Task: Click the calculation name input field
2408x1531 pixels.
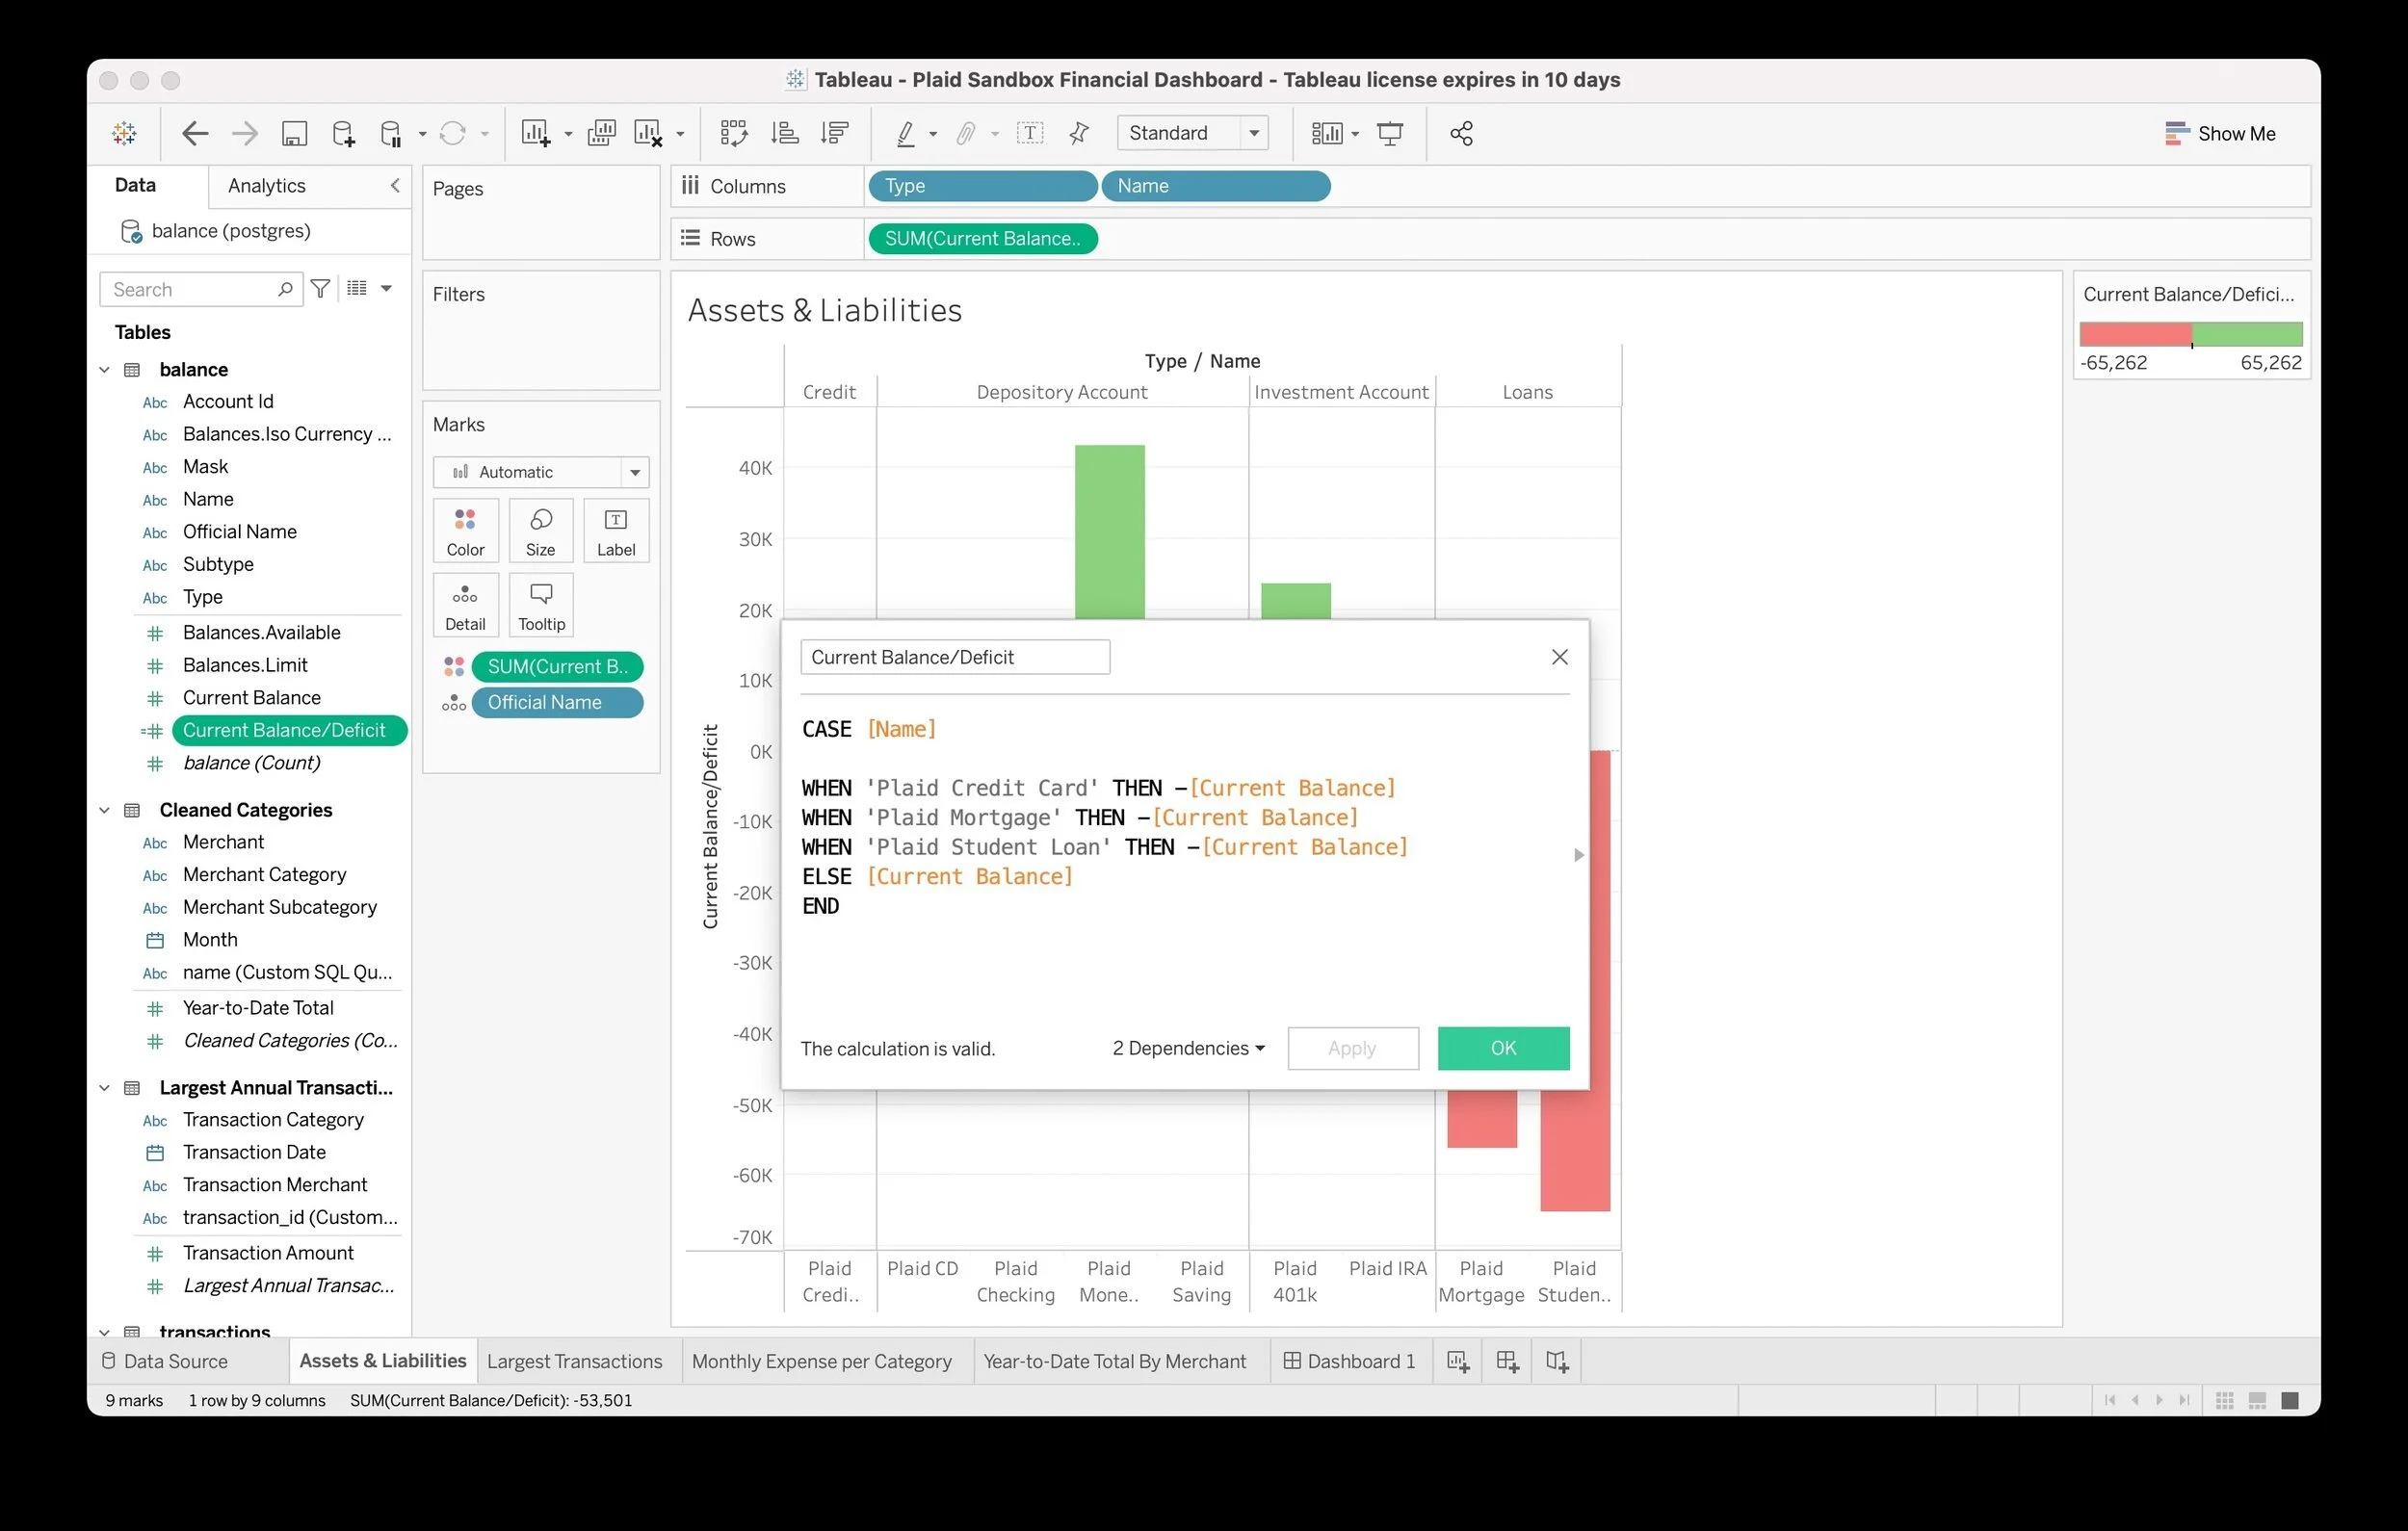Action: (x=954, y=657)
